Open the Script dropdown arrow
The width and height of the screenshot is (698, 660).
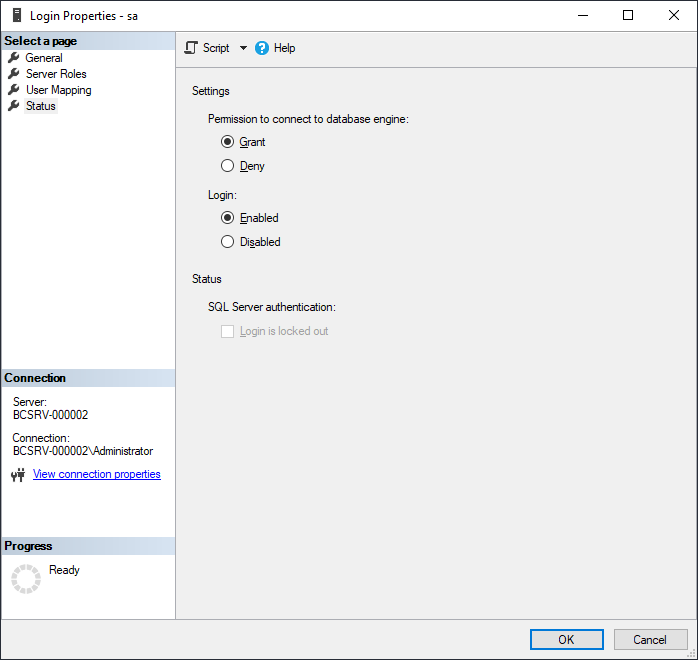243,48
